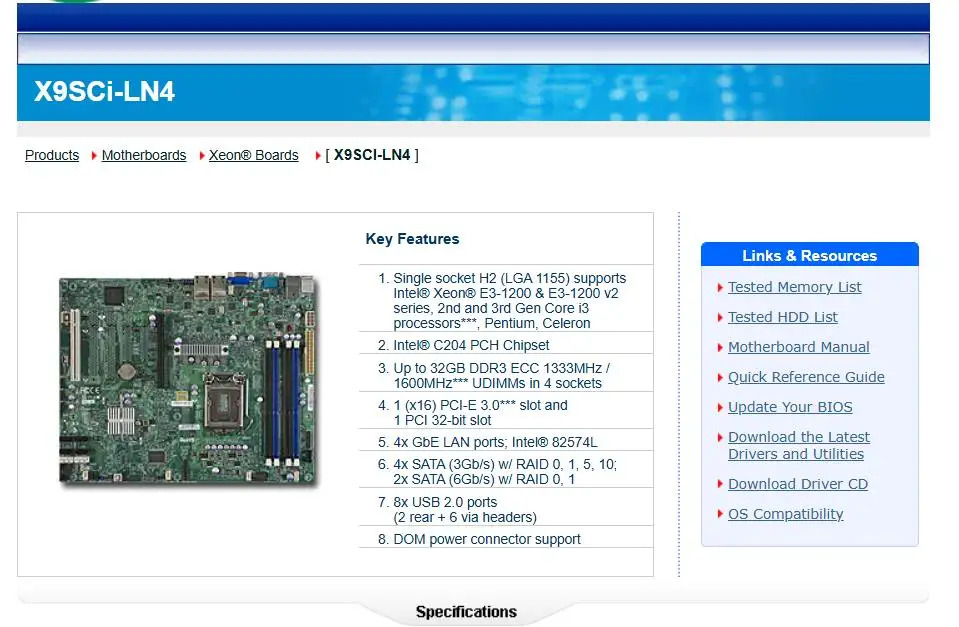959x627 pixels.
Task: Select feature text '2x SATA (6Gb/s) w/ RAID 0, 1'
Action: tap(484, 480)
